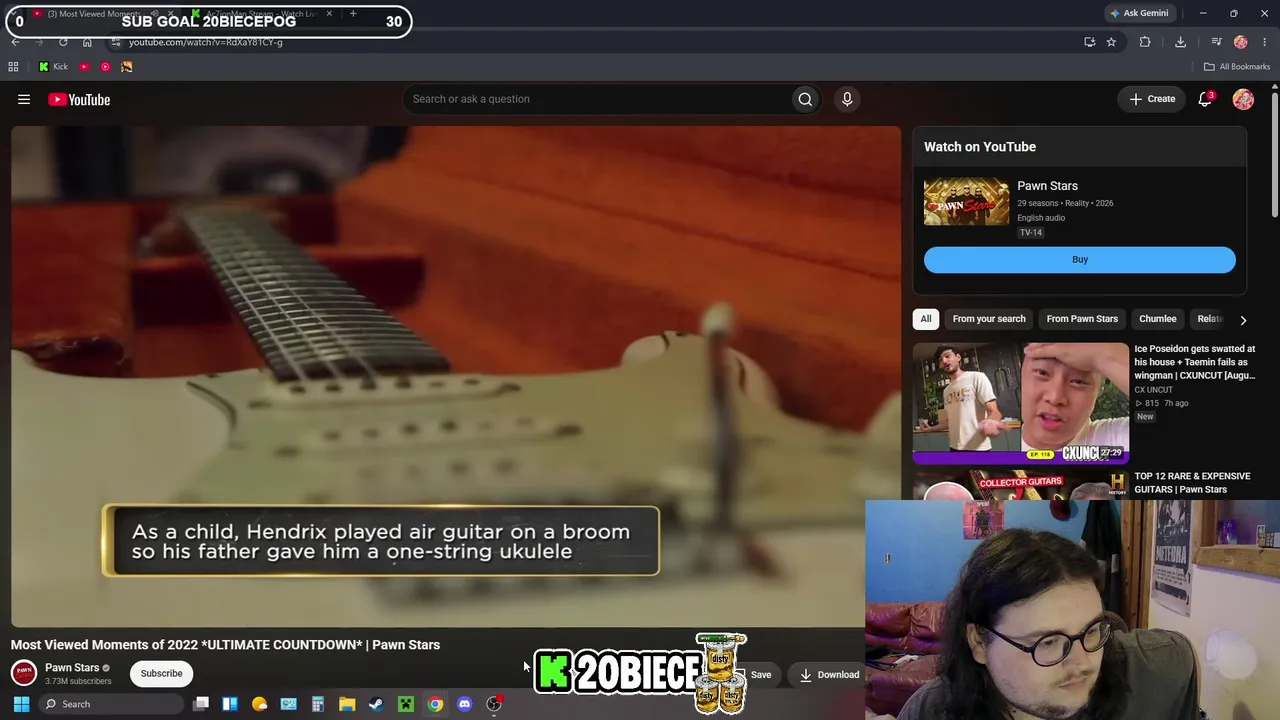Open the Kick bookmark
This screenshot has width=1280, height=720.
53,67
